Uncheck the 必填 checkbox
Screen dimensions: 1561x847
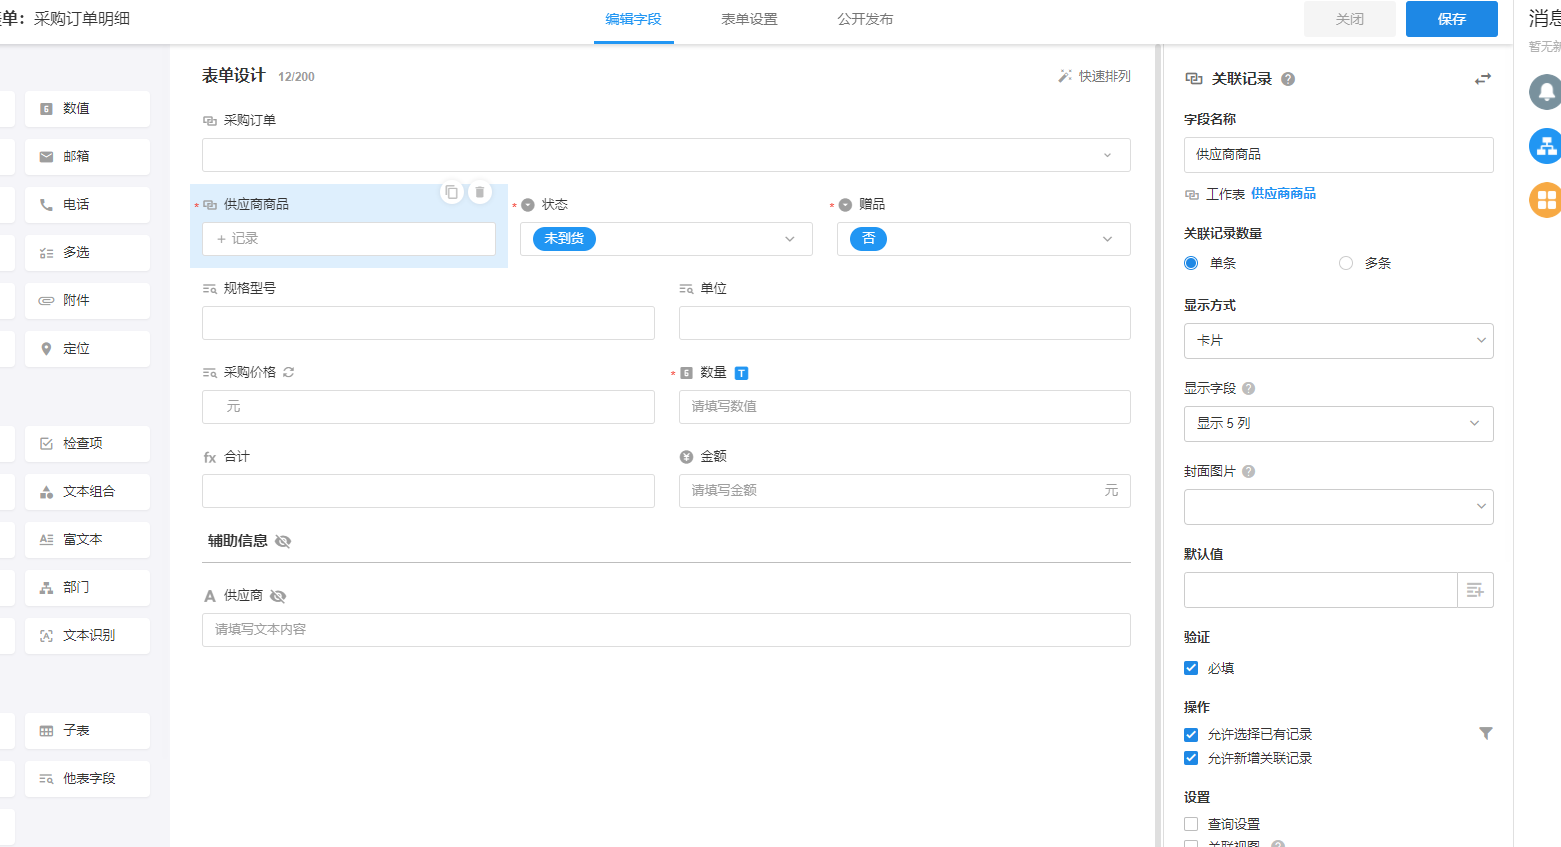tap(1191, 668)
